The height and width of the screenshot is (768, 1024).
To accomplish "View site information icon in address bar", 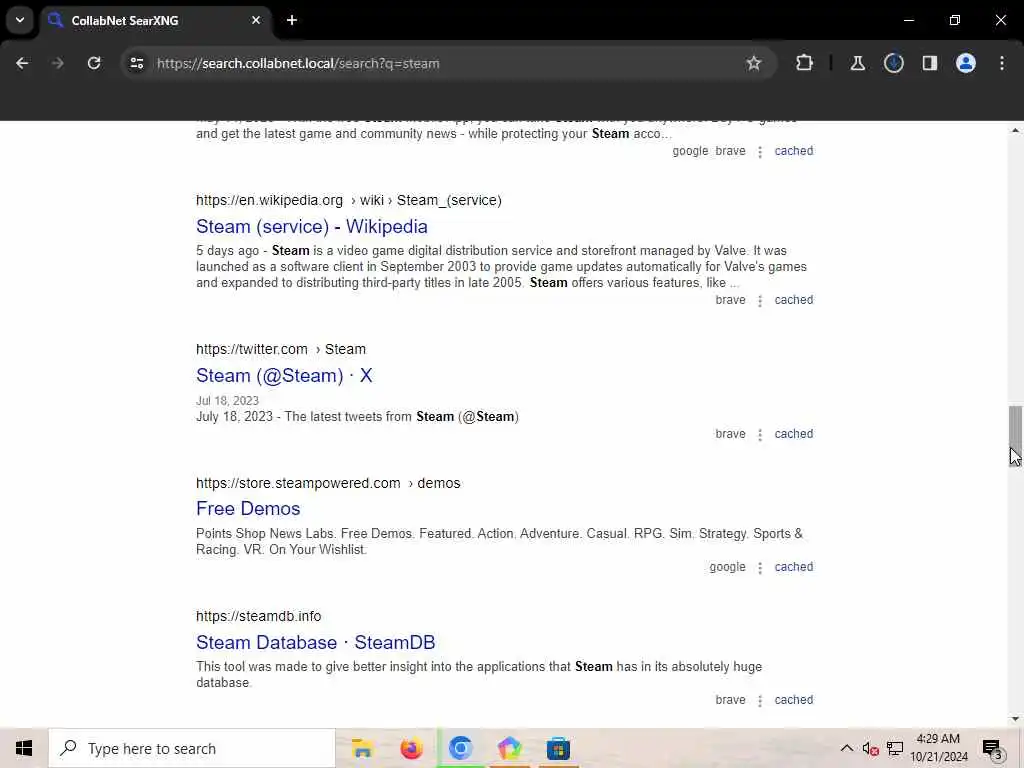I will click(136, 63).
